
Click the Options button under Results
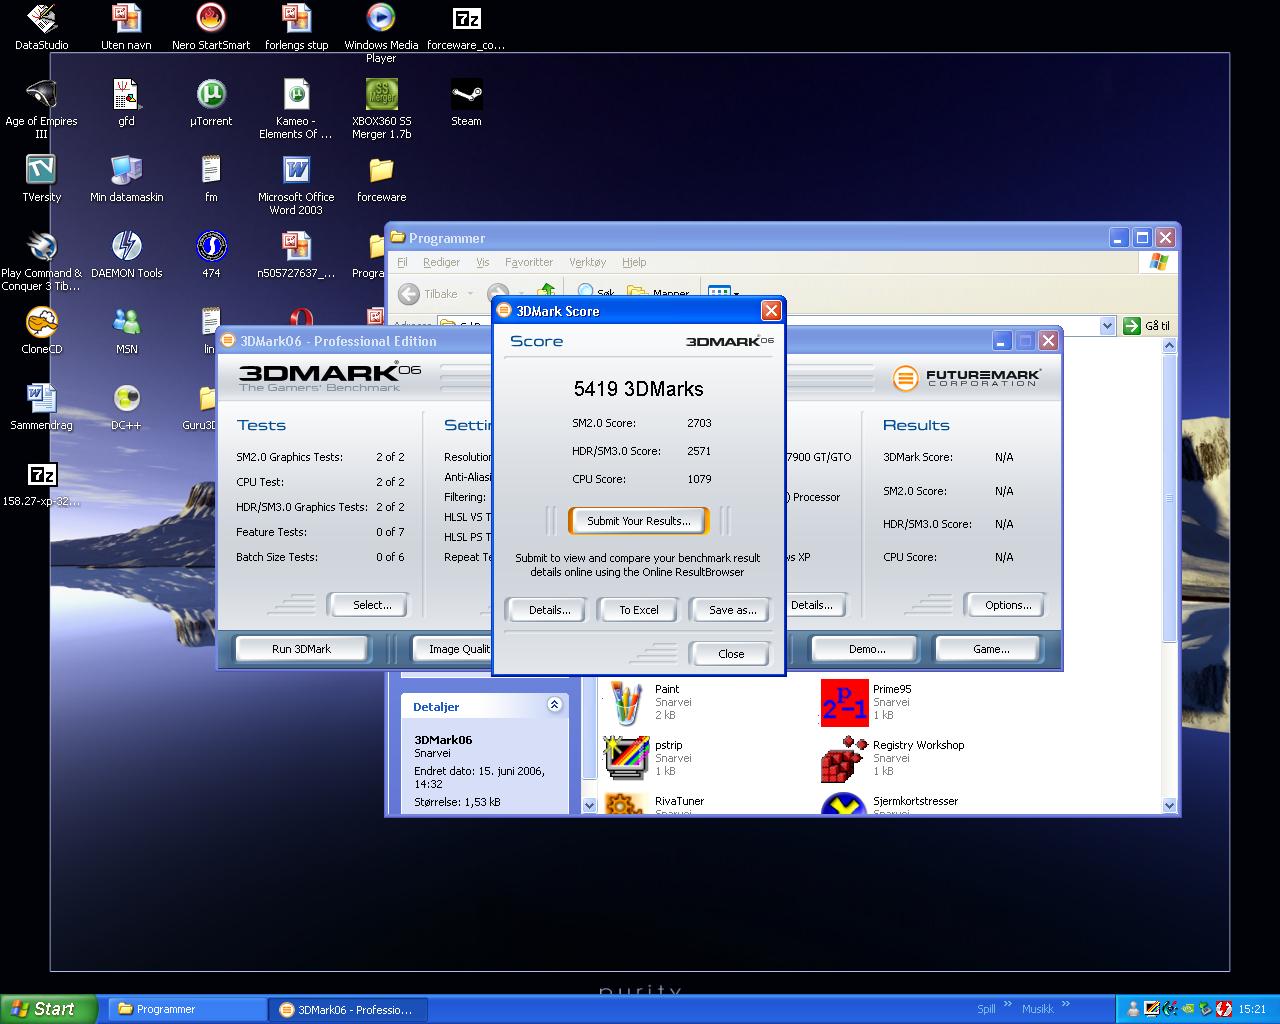[x=1007, y=605]
